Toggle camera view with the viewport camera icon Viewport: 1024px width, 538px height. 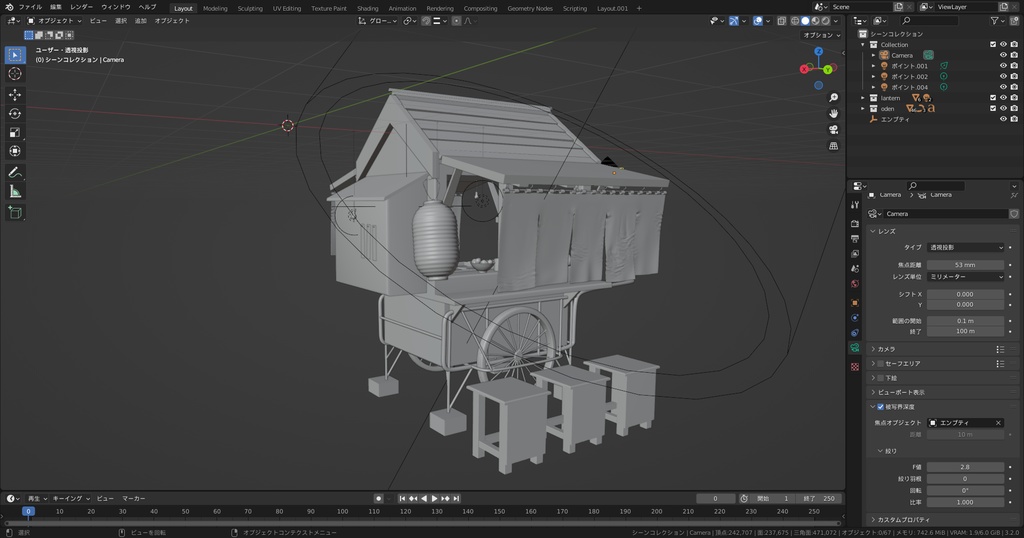tap(833, 130)
